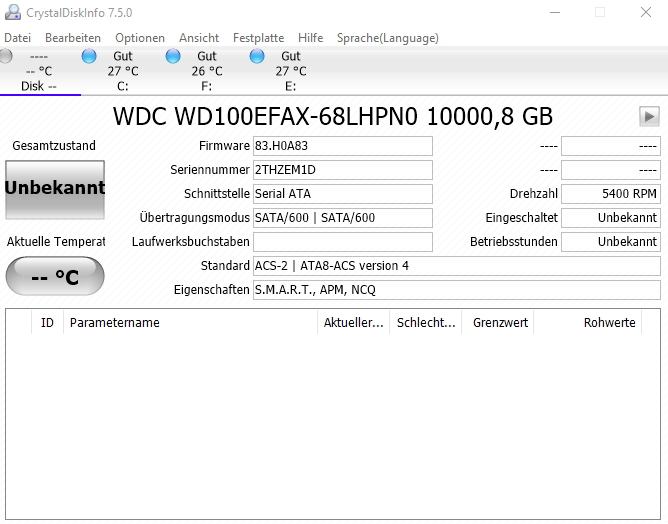
Task: Open the Sprache(Language) menu
Action: click(388, 38)
